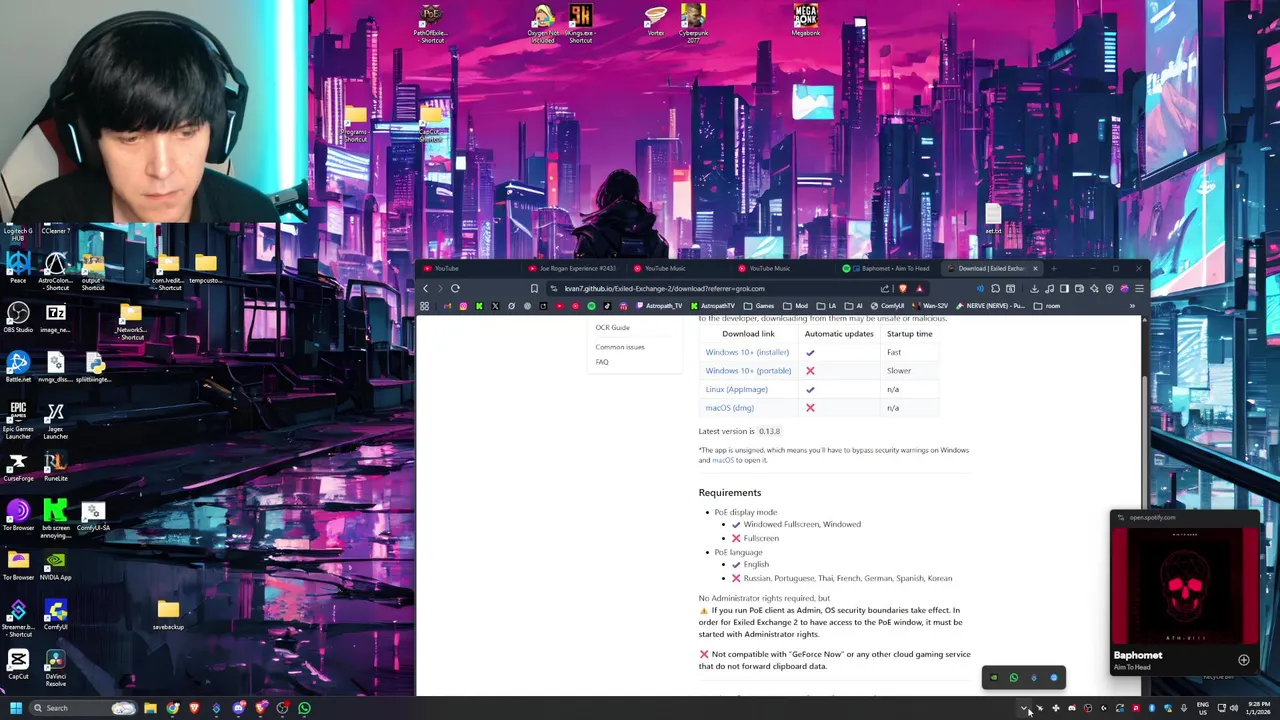Open DaVinci Resolve desktop icon

click(55, 667)
